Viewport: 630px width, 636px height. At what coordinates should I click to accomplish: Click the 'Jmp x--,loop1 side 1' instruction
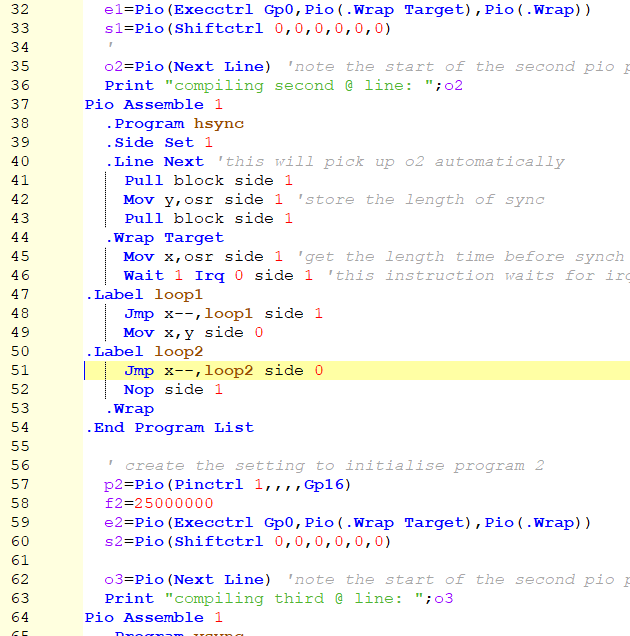point(223,314)
